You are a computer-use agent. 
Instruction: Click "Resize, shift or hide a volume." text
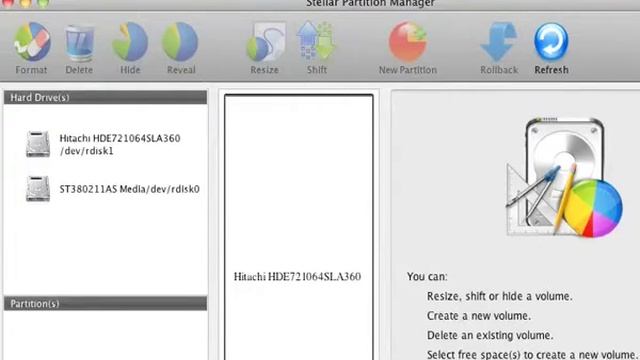tap(500, 296)
